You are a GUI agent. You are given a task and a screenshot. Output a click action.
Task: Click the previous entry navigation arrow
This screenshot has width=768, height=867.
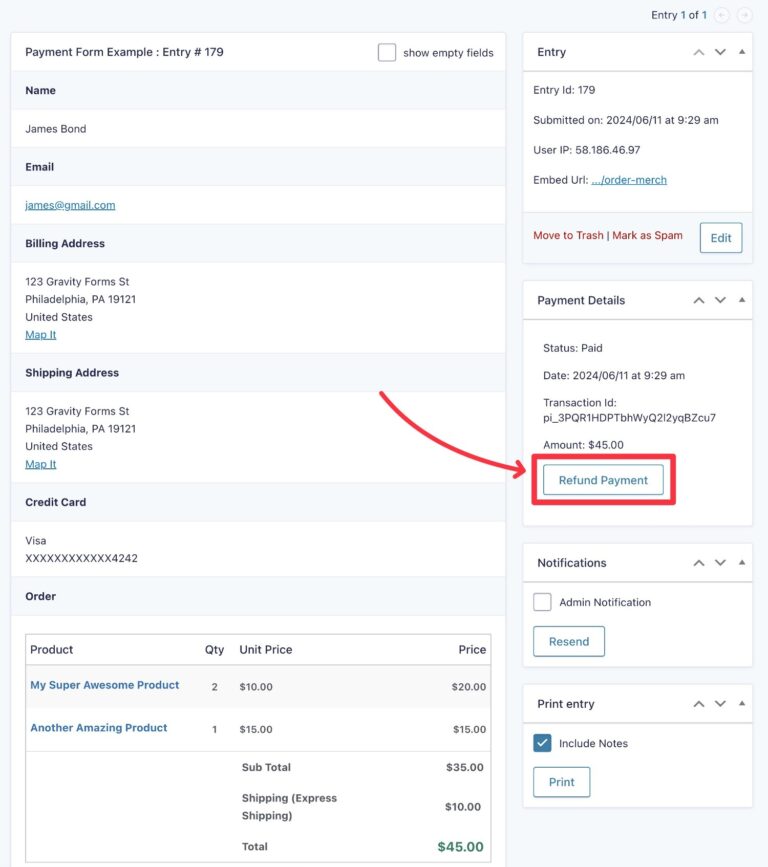723,15
